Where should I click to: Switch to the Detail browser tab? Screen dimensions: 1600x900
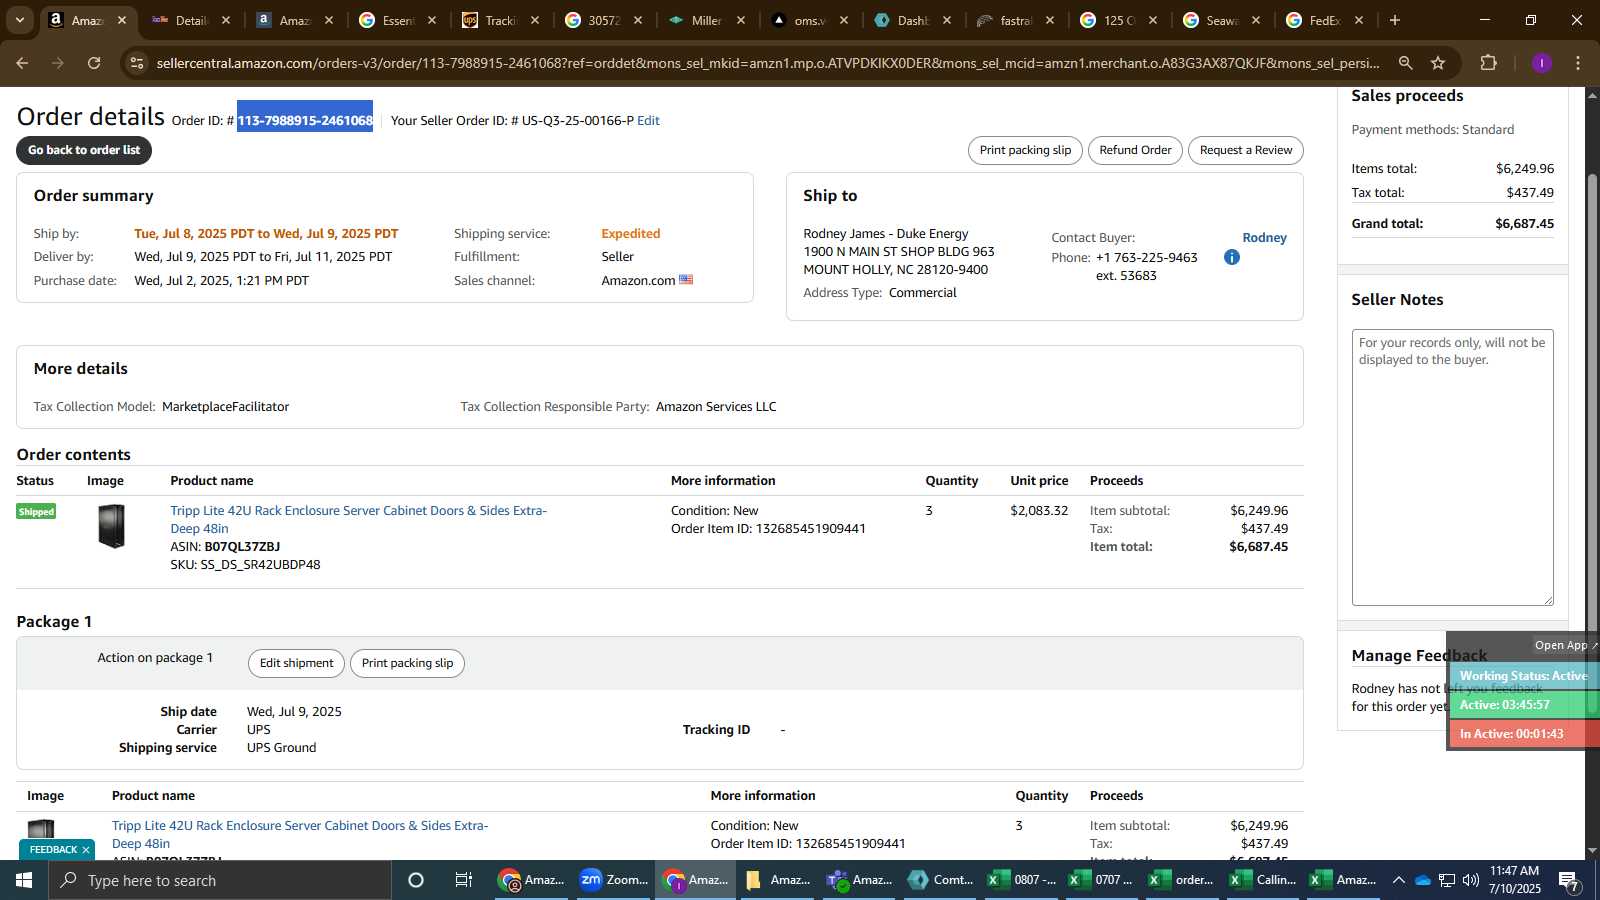(x=191, y=20)
